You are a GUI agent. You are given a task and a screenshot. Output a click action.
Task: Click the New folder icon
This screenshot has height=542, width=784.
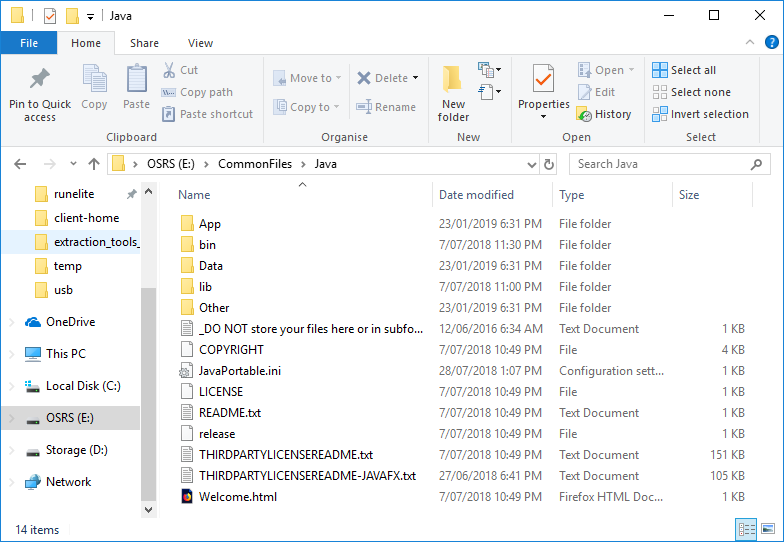click(x=453, y=80)
